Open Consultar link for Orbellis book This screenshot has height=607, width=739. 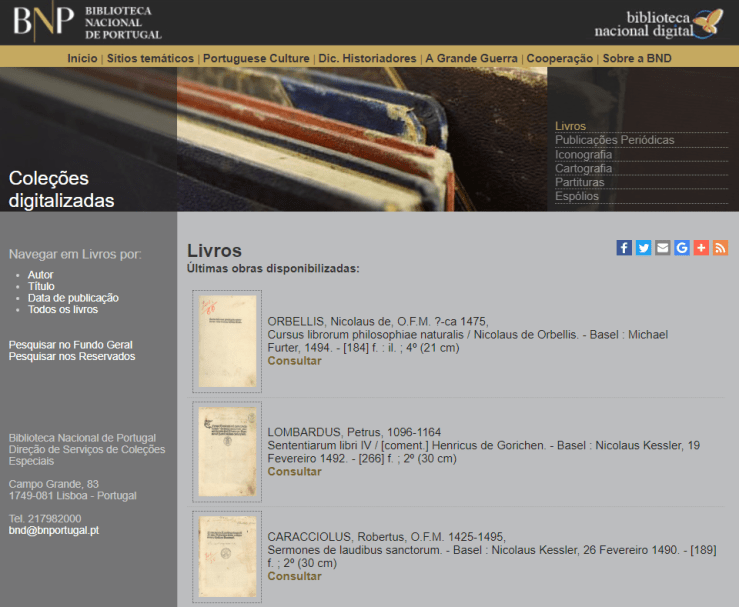point(294,361)
